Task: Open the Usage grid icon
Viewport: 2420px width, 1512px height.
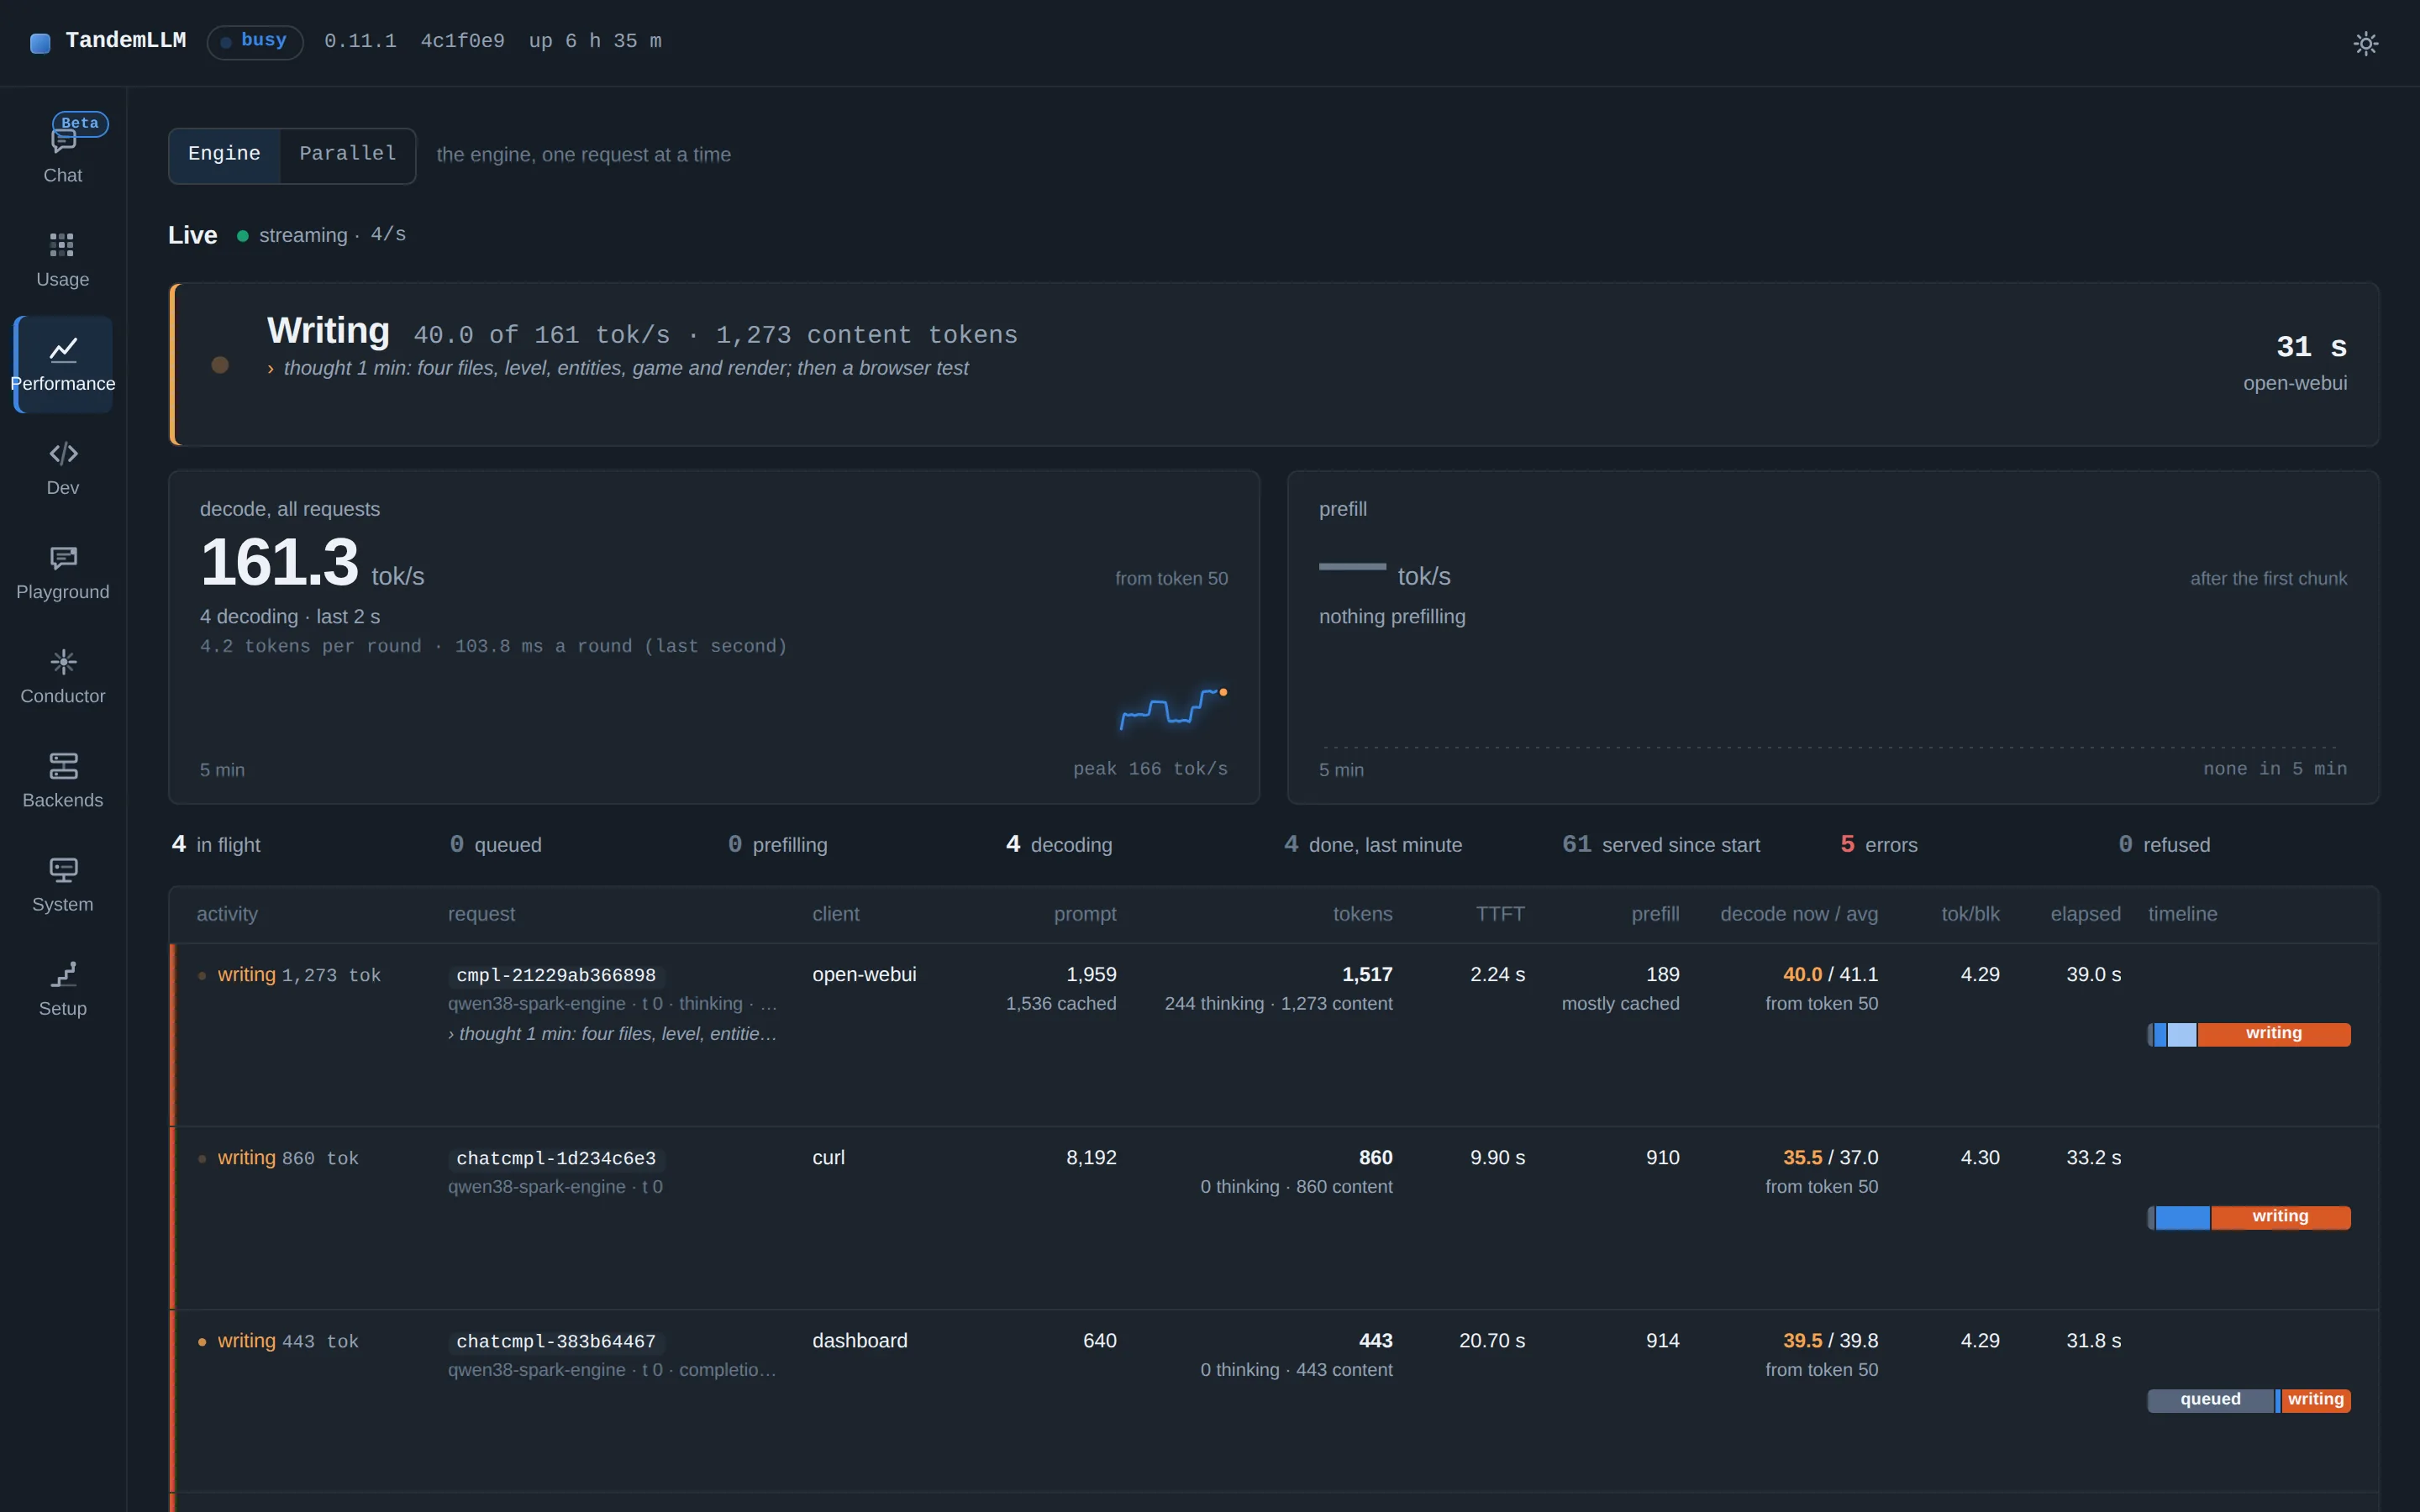Action: [62, 245]
